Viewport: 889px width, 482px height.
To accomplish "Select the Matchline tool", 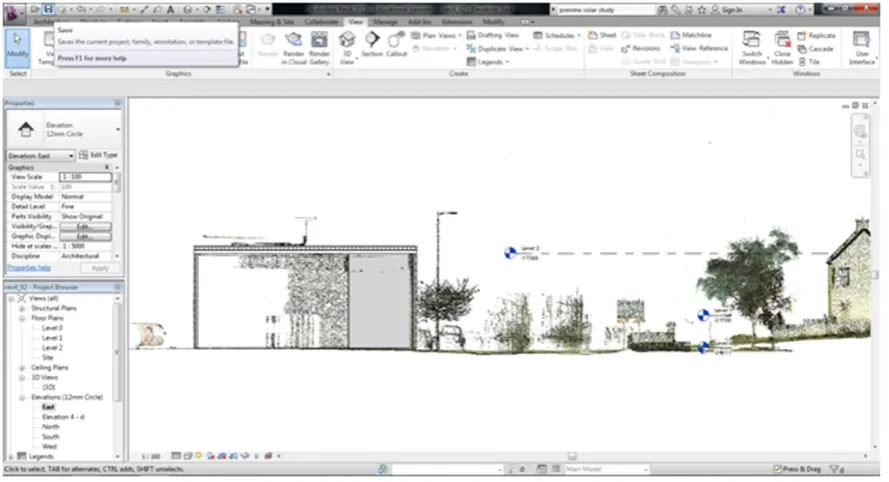I will [691, 35].
